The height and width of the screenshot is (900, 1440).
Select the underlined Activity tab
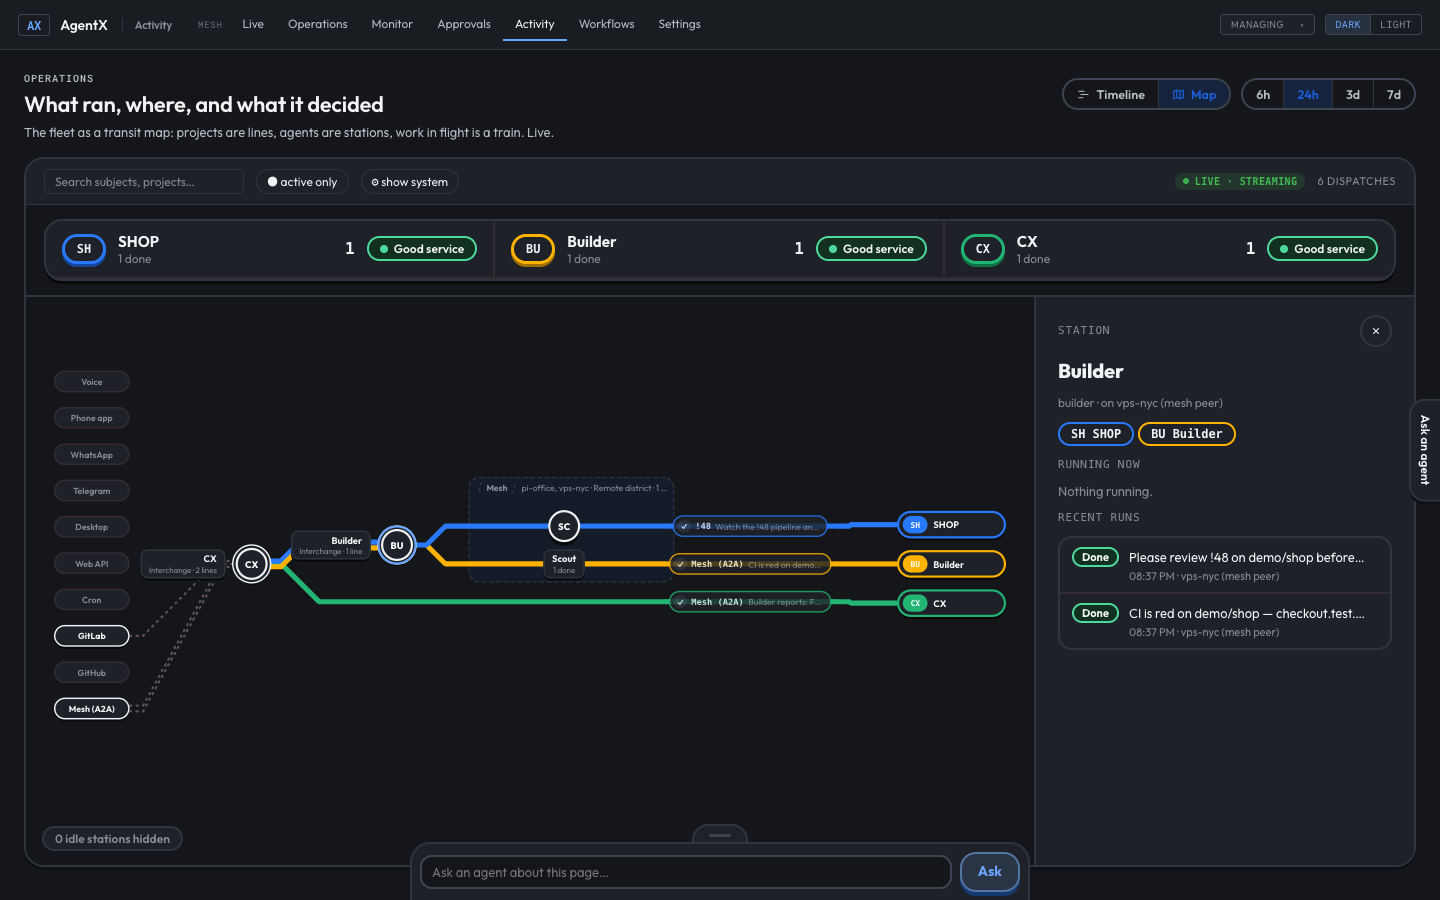(x=535, y=24)
